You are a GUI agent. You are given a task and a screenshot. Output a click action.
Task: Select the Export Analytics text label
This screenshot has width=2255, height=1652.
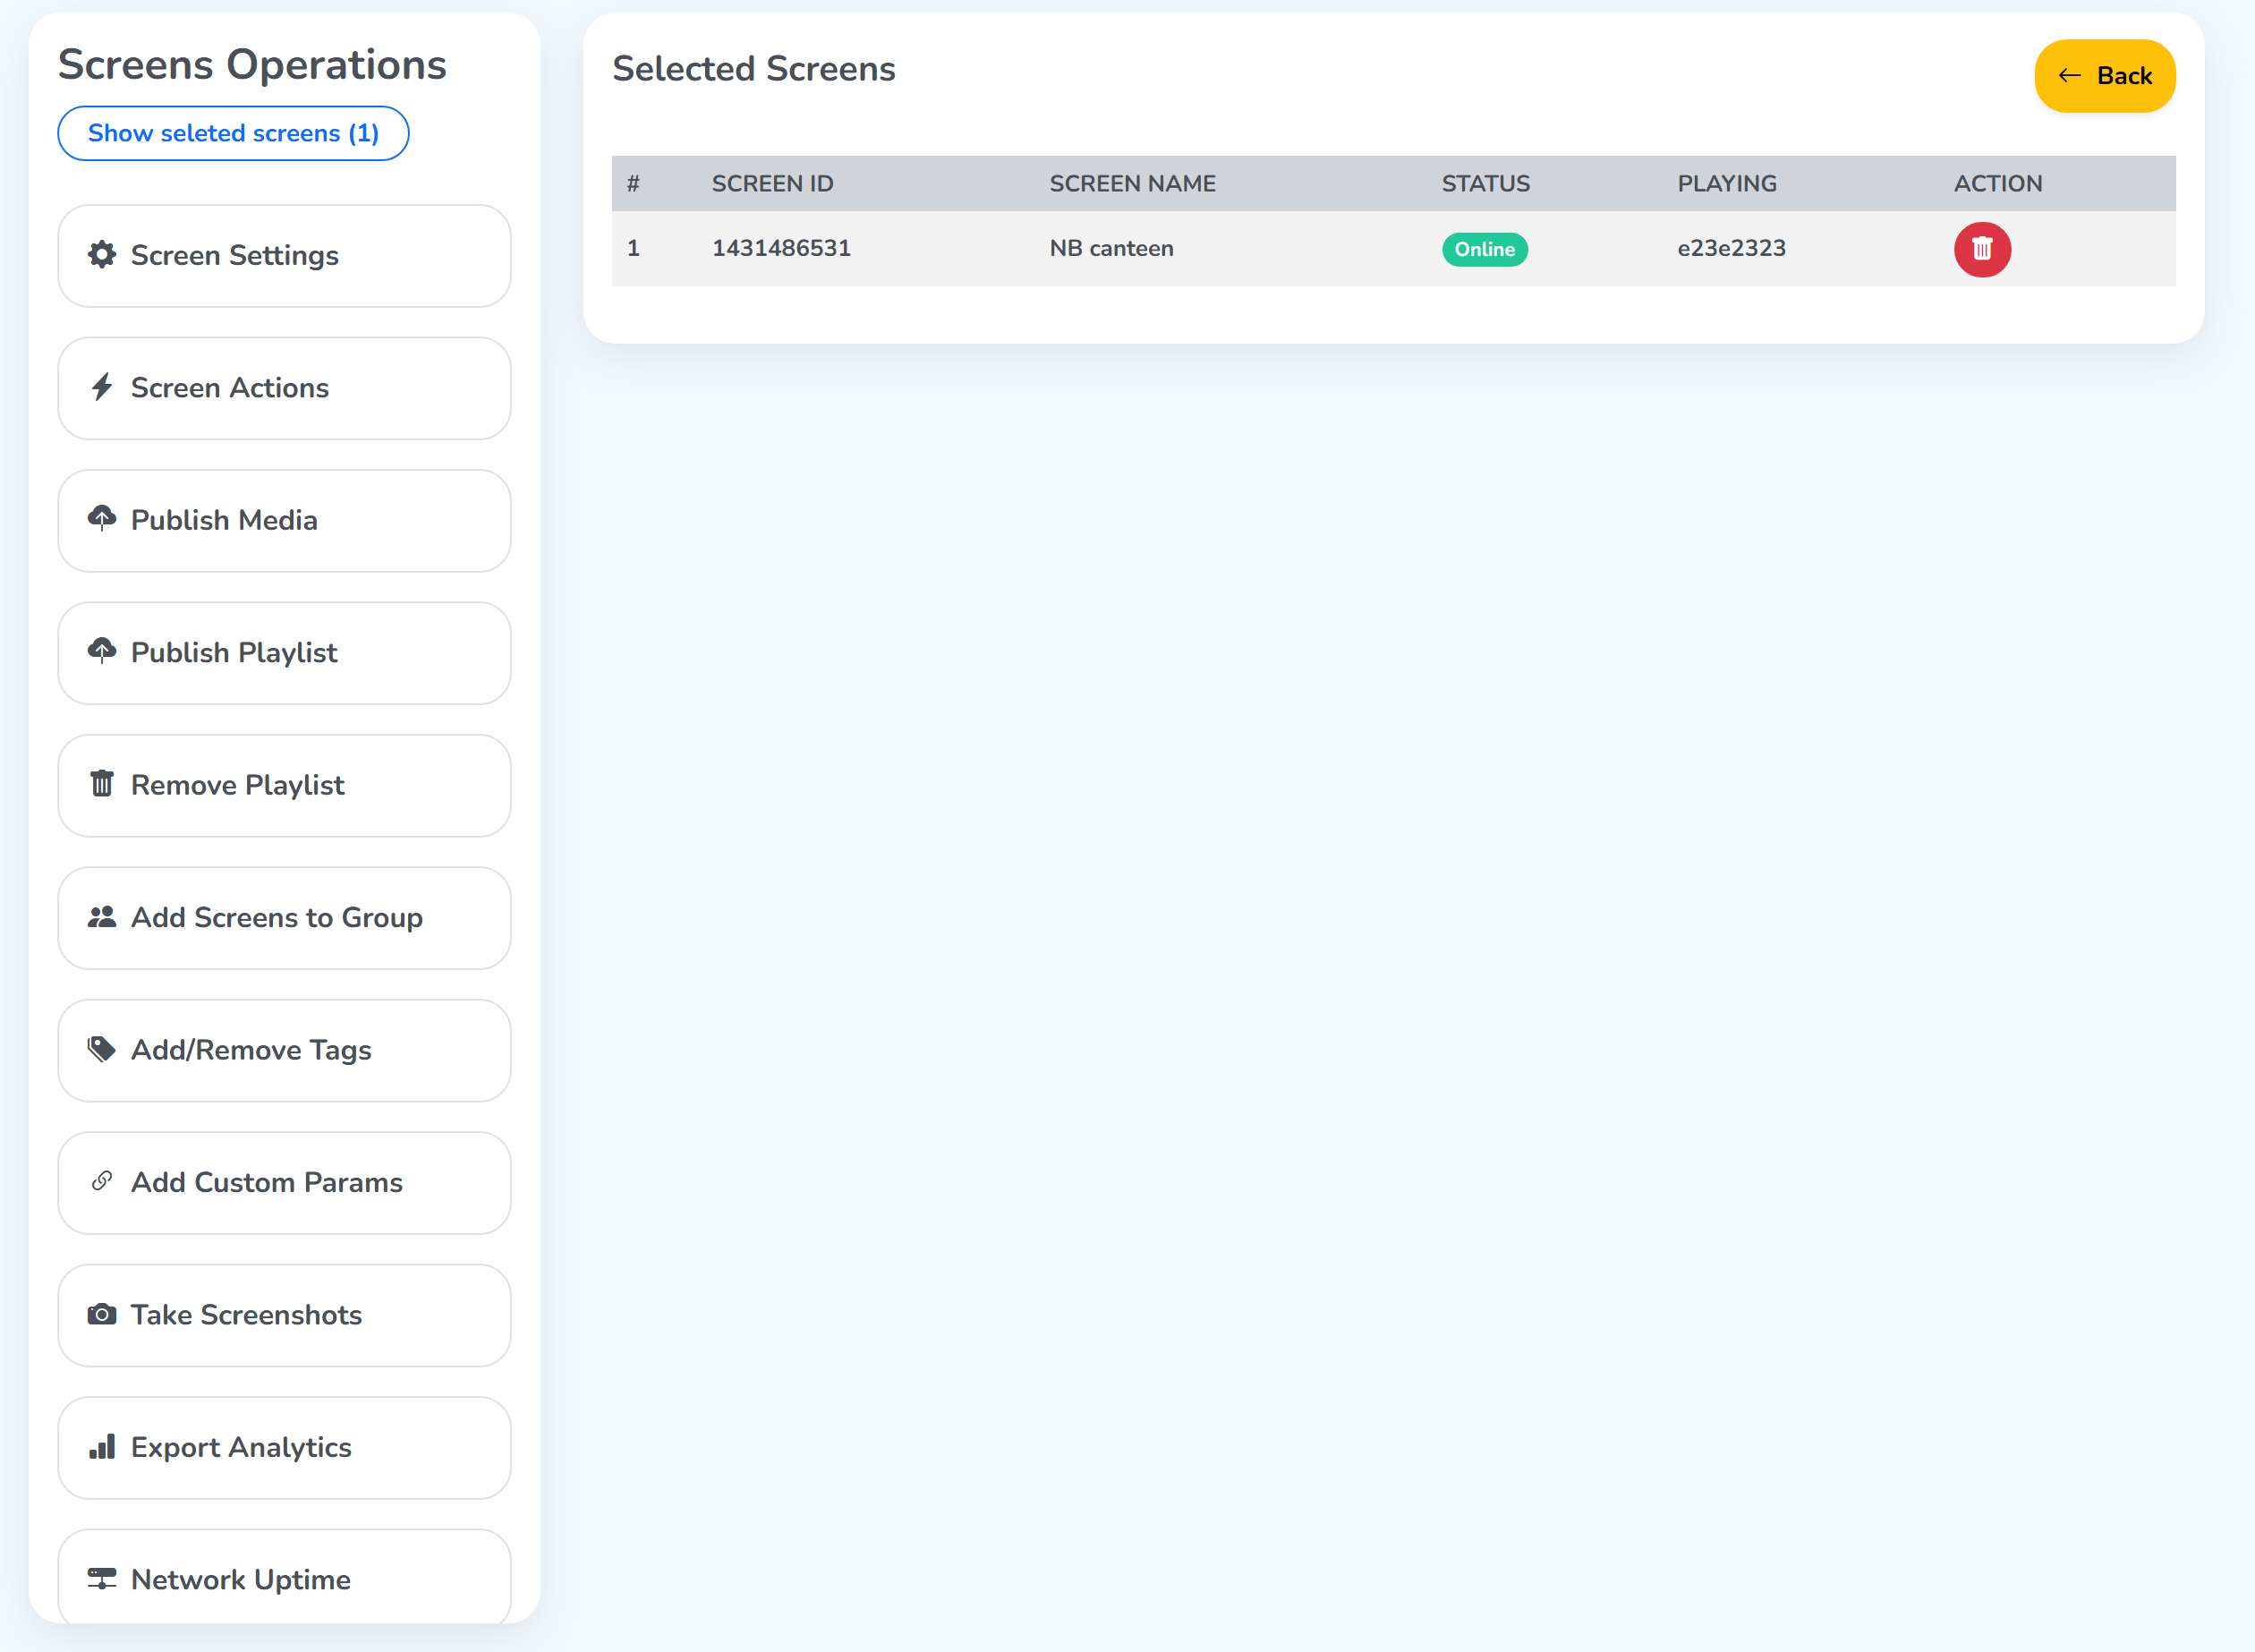click(241, 1448)
